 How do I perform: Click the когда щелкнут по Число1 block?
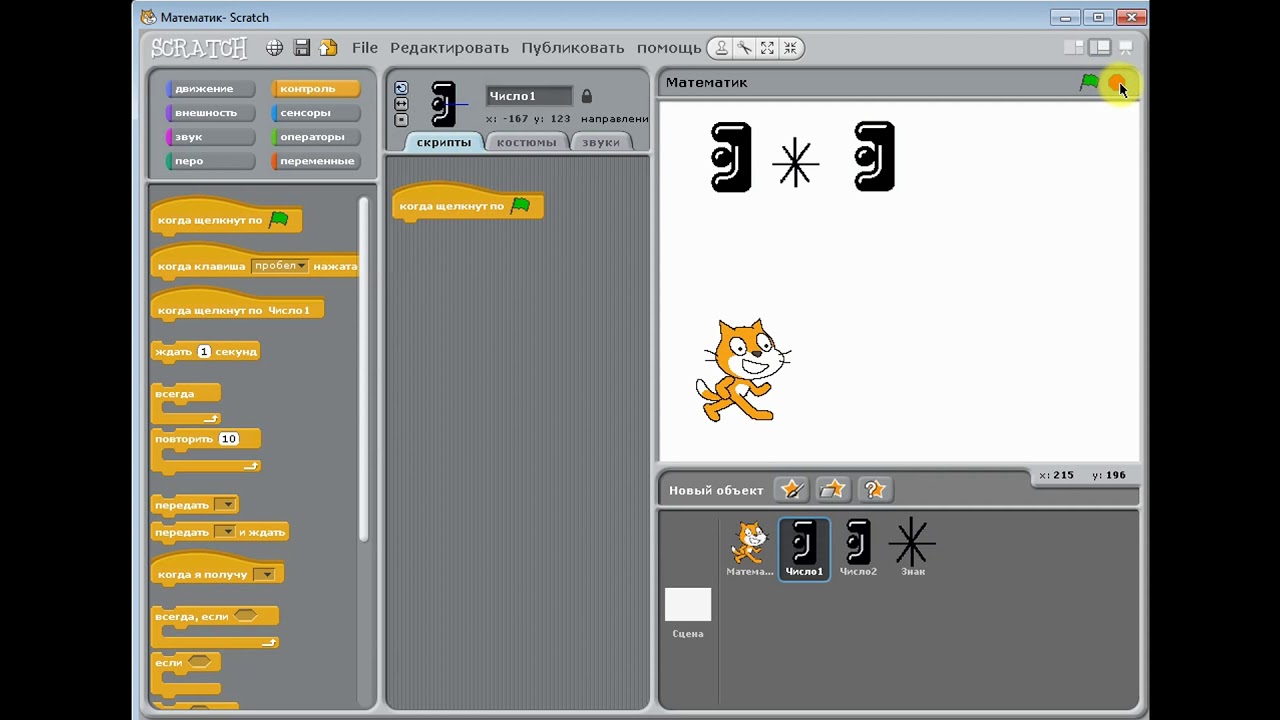(x=237, y=308)
